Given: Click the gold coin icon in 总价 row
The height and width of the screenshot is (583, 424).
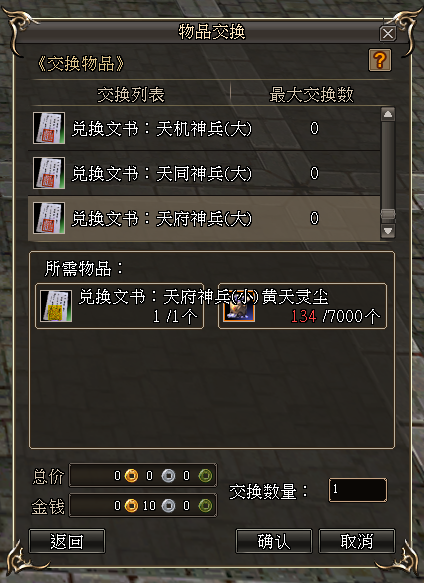Looking at the screenshot, I should coord(131,476).
